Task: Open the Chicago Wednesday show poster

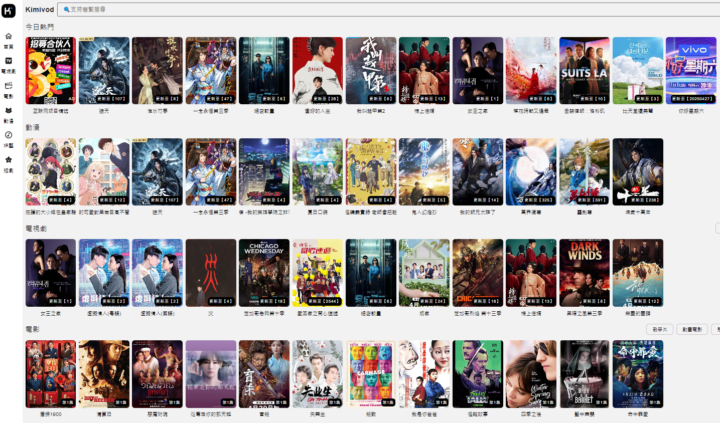Action: (264, 271)
